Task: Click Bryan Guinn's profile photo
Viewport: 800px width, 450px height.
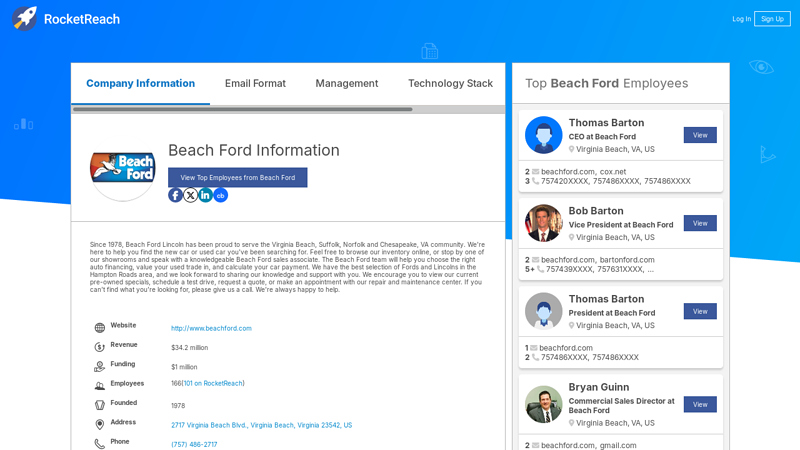Action: pos(543,404)
